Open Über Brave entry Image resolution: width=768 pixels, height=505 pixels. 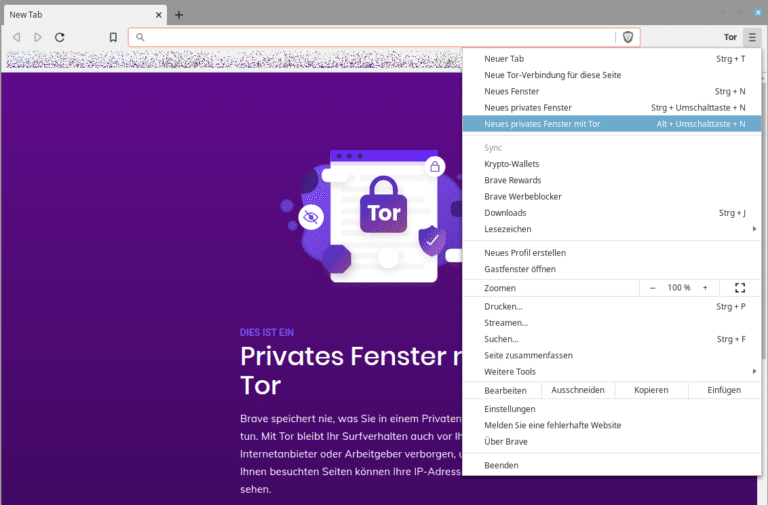click(x=612, y=441)
